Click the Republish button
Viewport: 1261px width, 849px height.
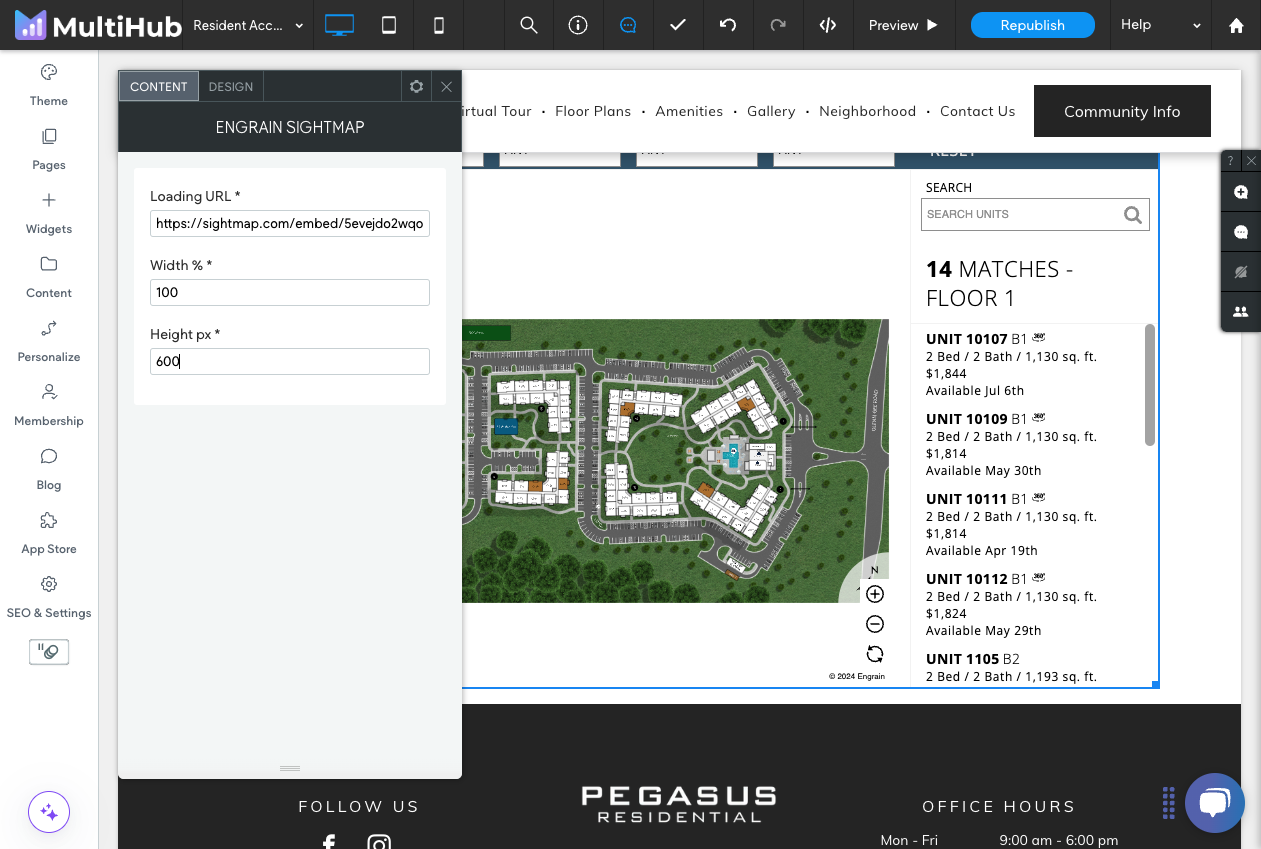point(1033,25)
